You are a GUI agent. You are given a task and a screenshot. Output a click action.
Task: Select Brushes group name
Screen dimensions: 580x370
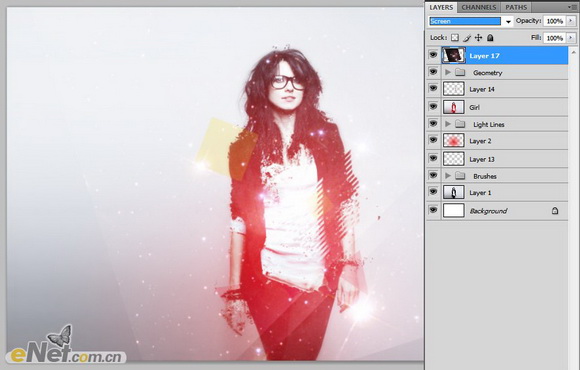(485, 176)
